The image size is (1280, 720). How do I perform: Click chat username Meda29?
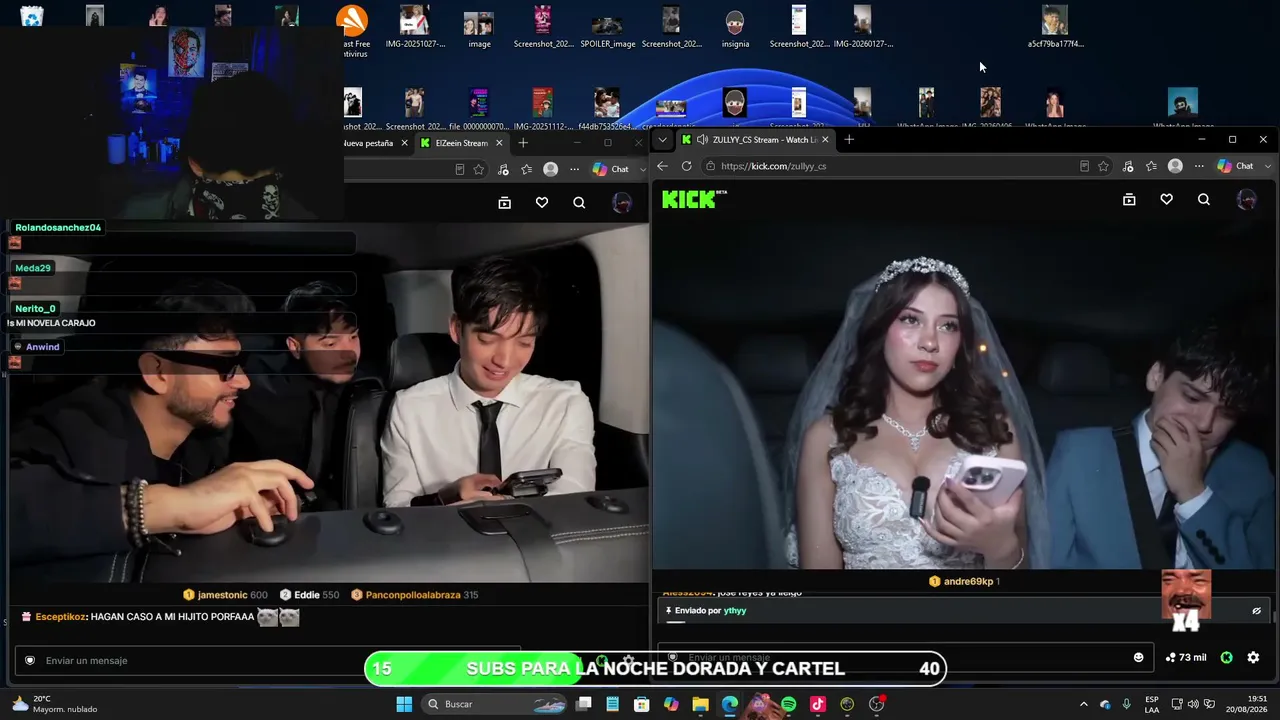click(33, 268)
